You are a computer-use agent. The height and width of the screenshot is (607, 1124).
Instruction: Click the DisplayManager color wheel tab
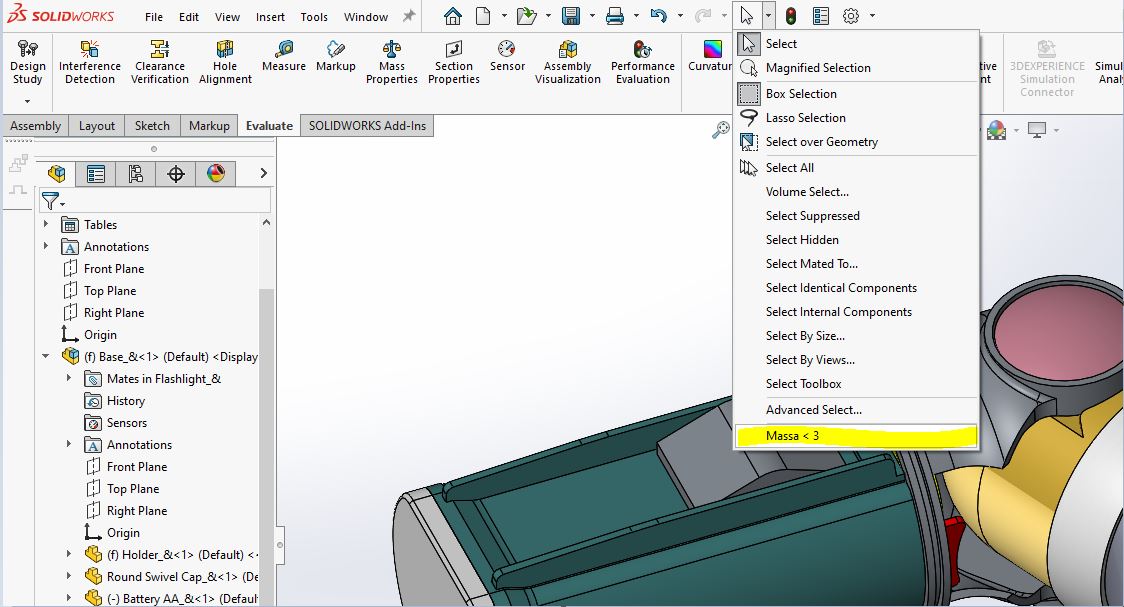pyautogui.click(x=216, y=174)
